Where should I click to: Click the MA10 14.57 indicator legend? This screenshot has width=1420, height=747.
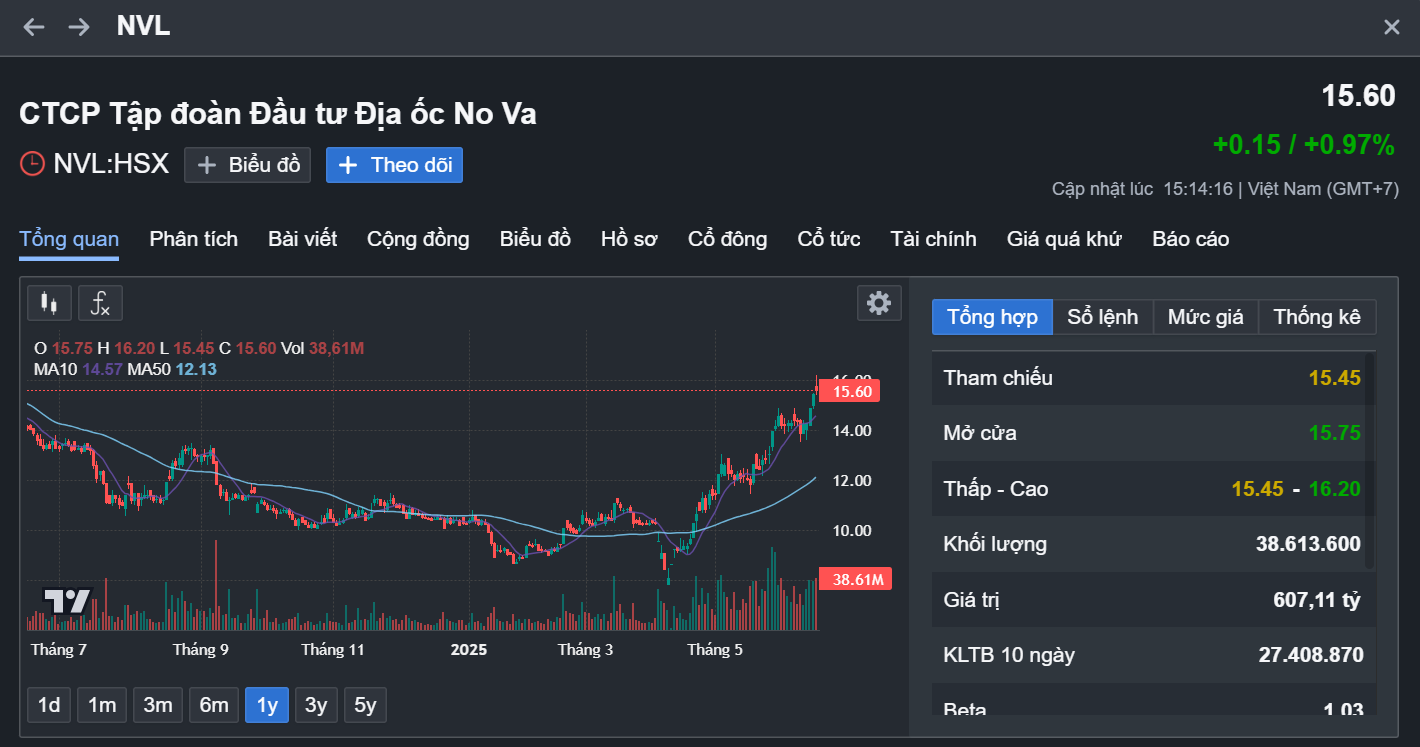pyautogui.click(x=76, y=369)
